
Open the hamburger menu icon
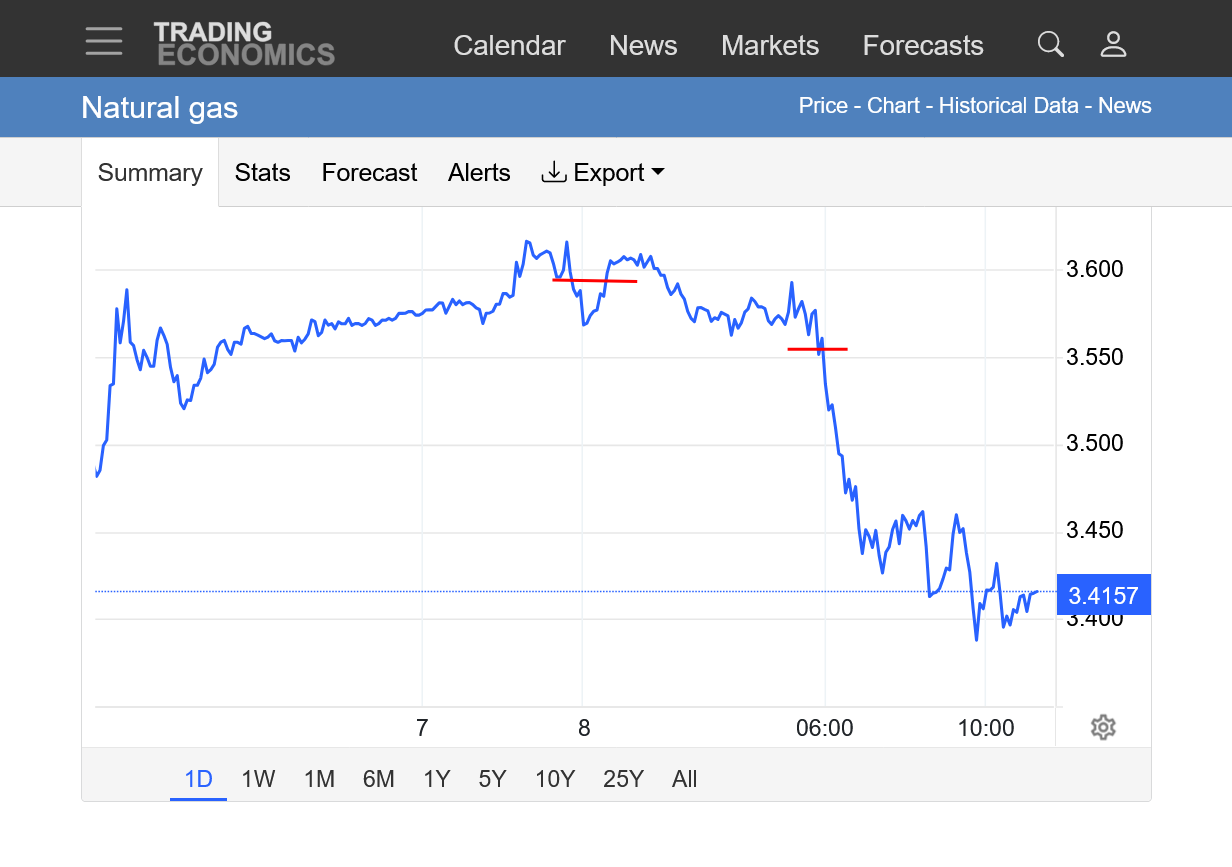pyautogui.click(x=104, y=42)
